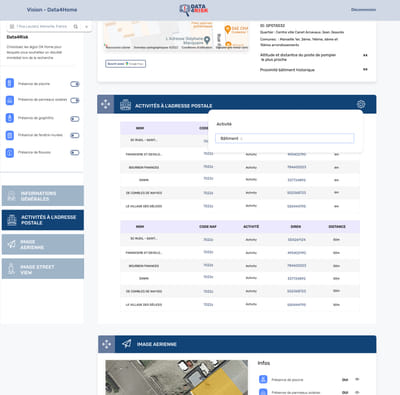
Task: Click the building icon in Activités panel header
Action: pos(125,105)
